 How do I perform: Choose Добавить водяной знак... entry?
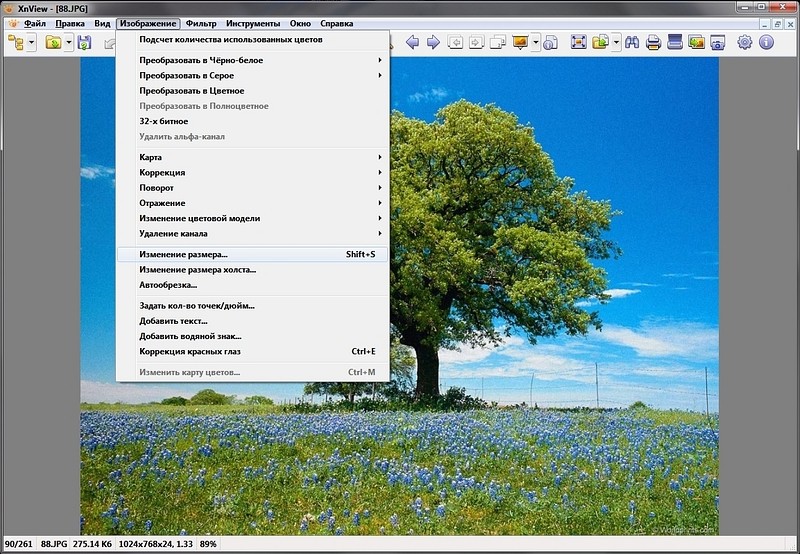tap(190, 336)
